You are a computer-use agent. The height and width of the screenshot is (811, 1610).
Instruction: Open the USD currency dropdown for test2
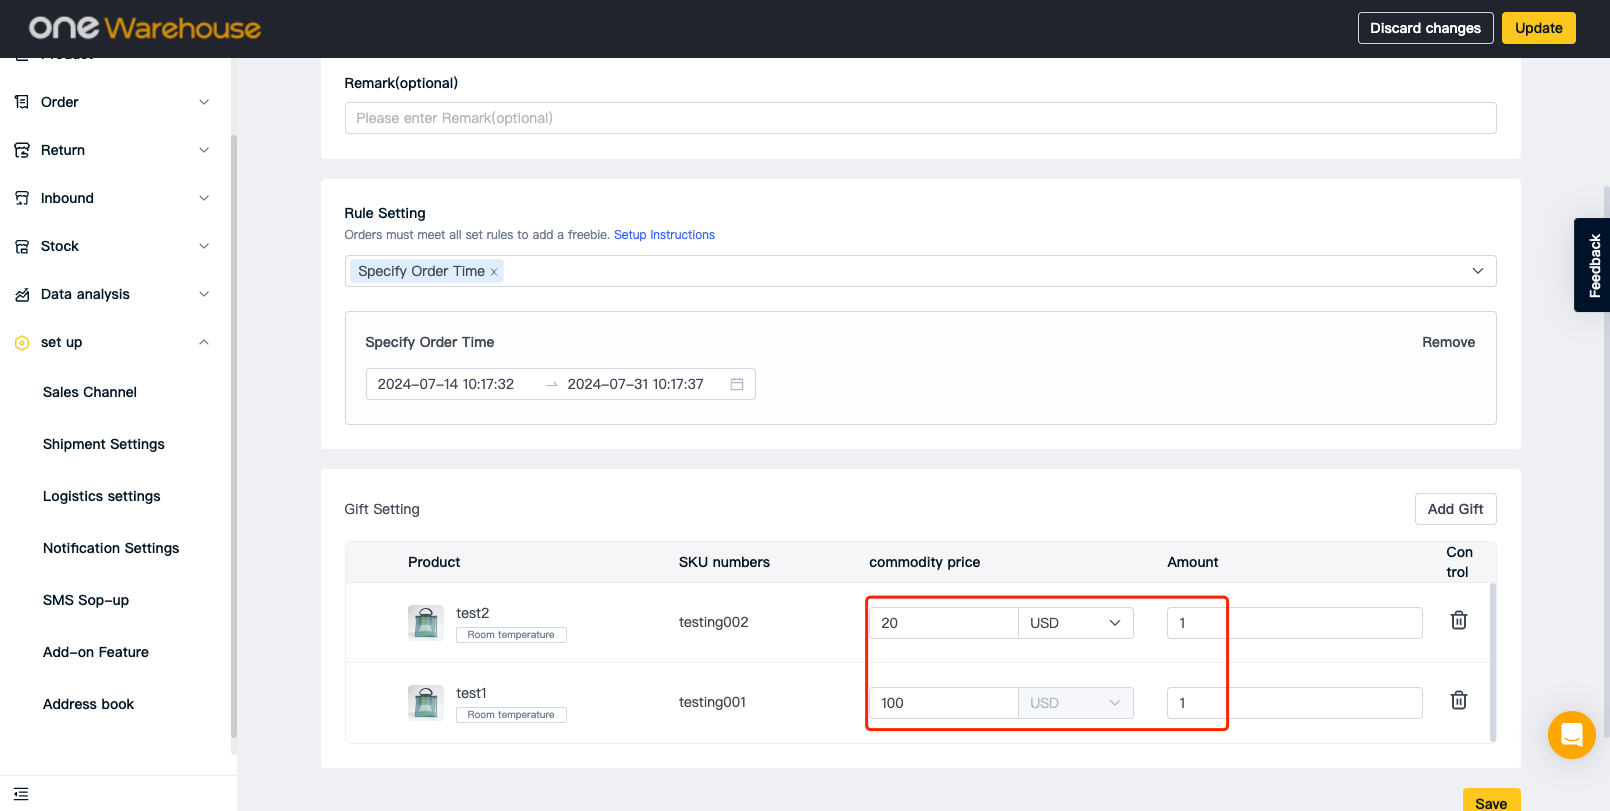(1076, 623)
